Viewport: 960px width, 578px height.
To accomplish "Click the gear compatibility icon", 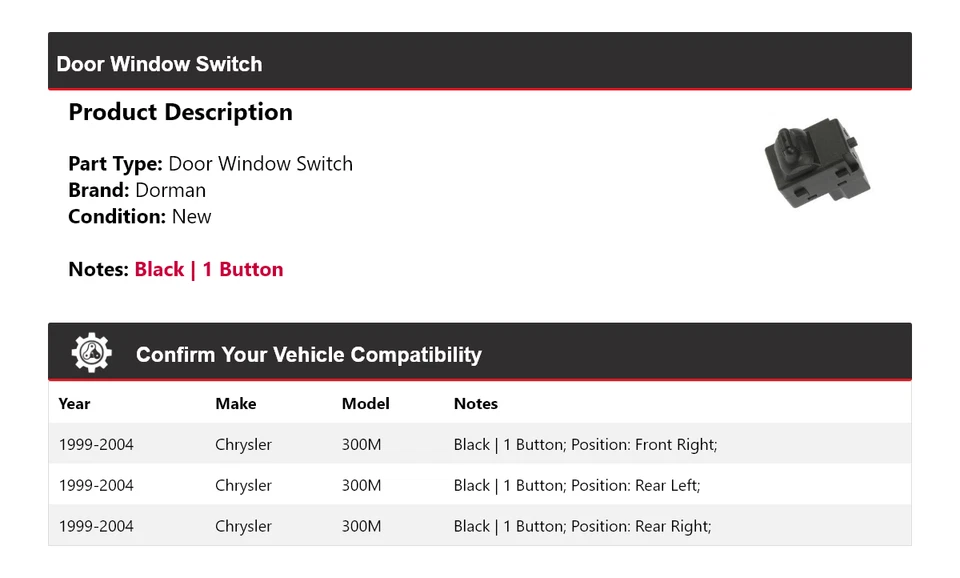I will pos(92,353).
